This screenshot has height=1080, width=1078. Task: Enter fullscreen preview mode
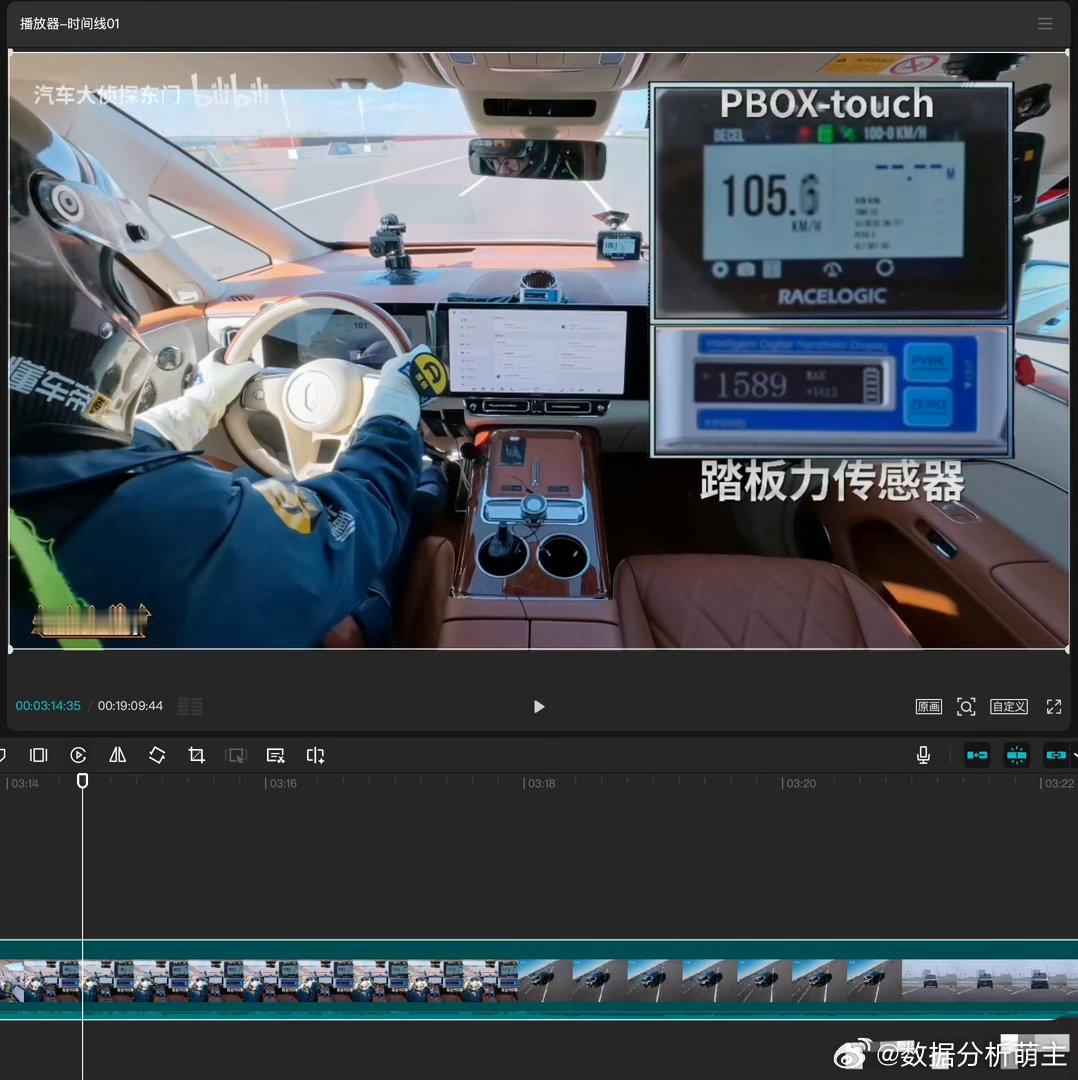click(1053, 707)
